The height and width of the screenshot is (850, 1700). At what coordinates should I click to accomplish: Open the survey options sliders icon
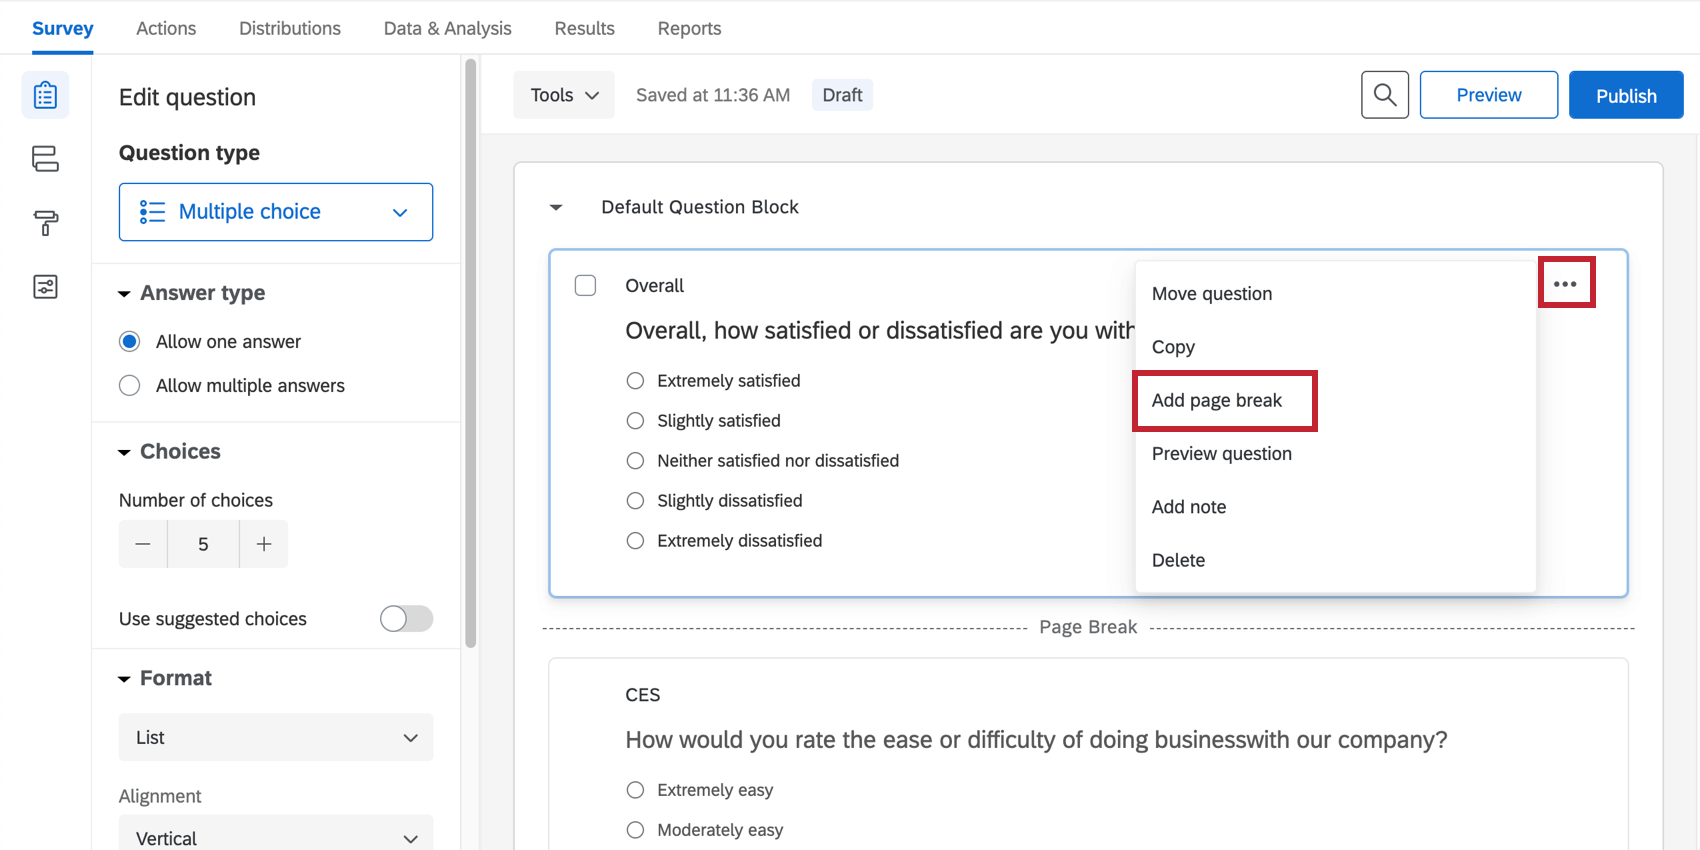[45, 287]
